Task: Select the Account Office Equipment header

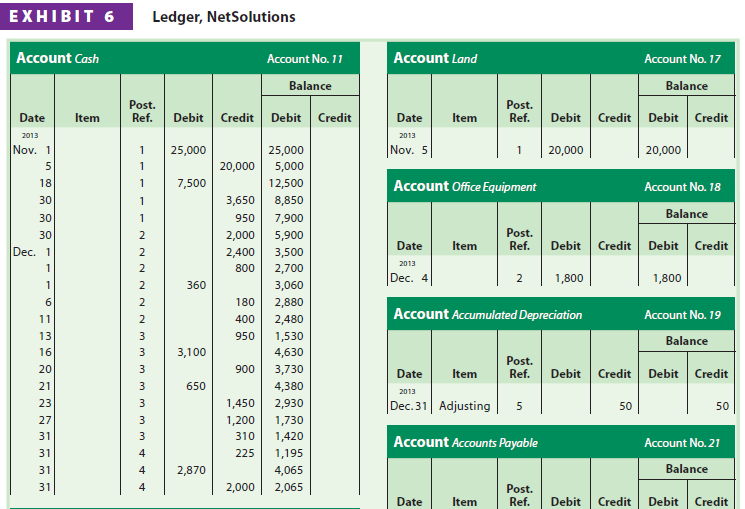Action: coord(464,186)
